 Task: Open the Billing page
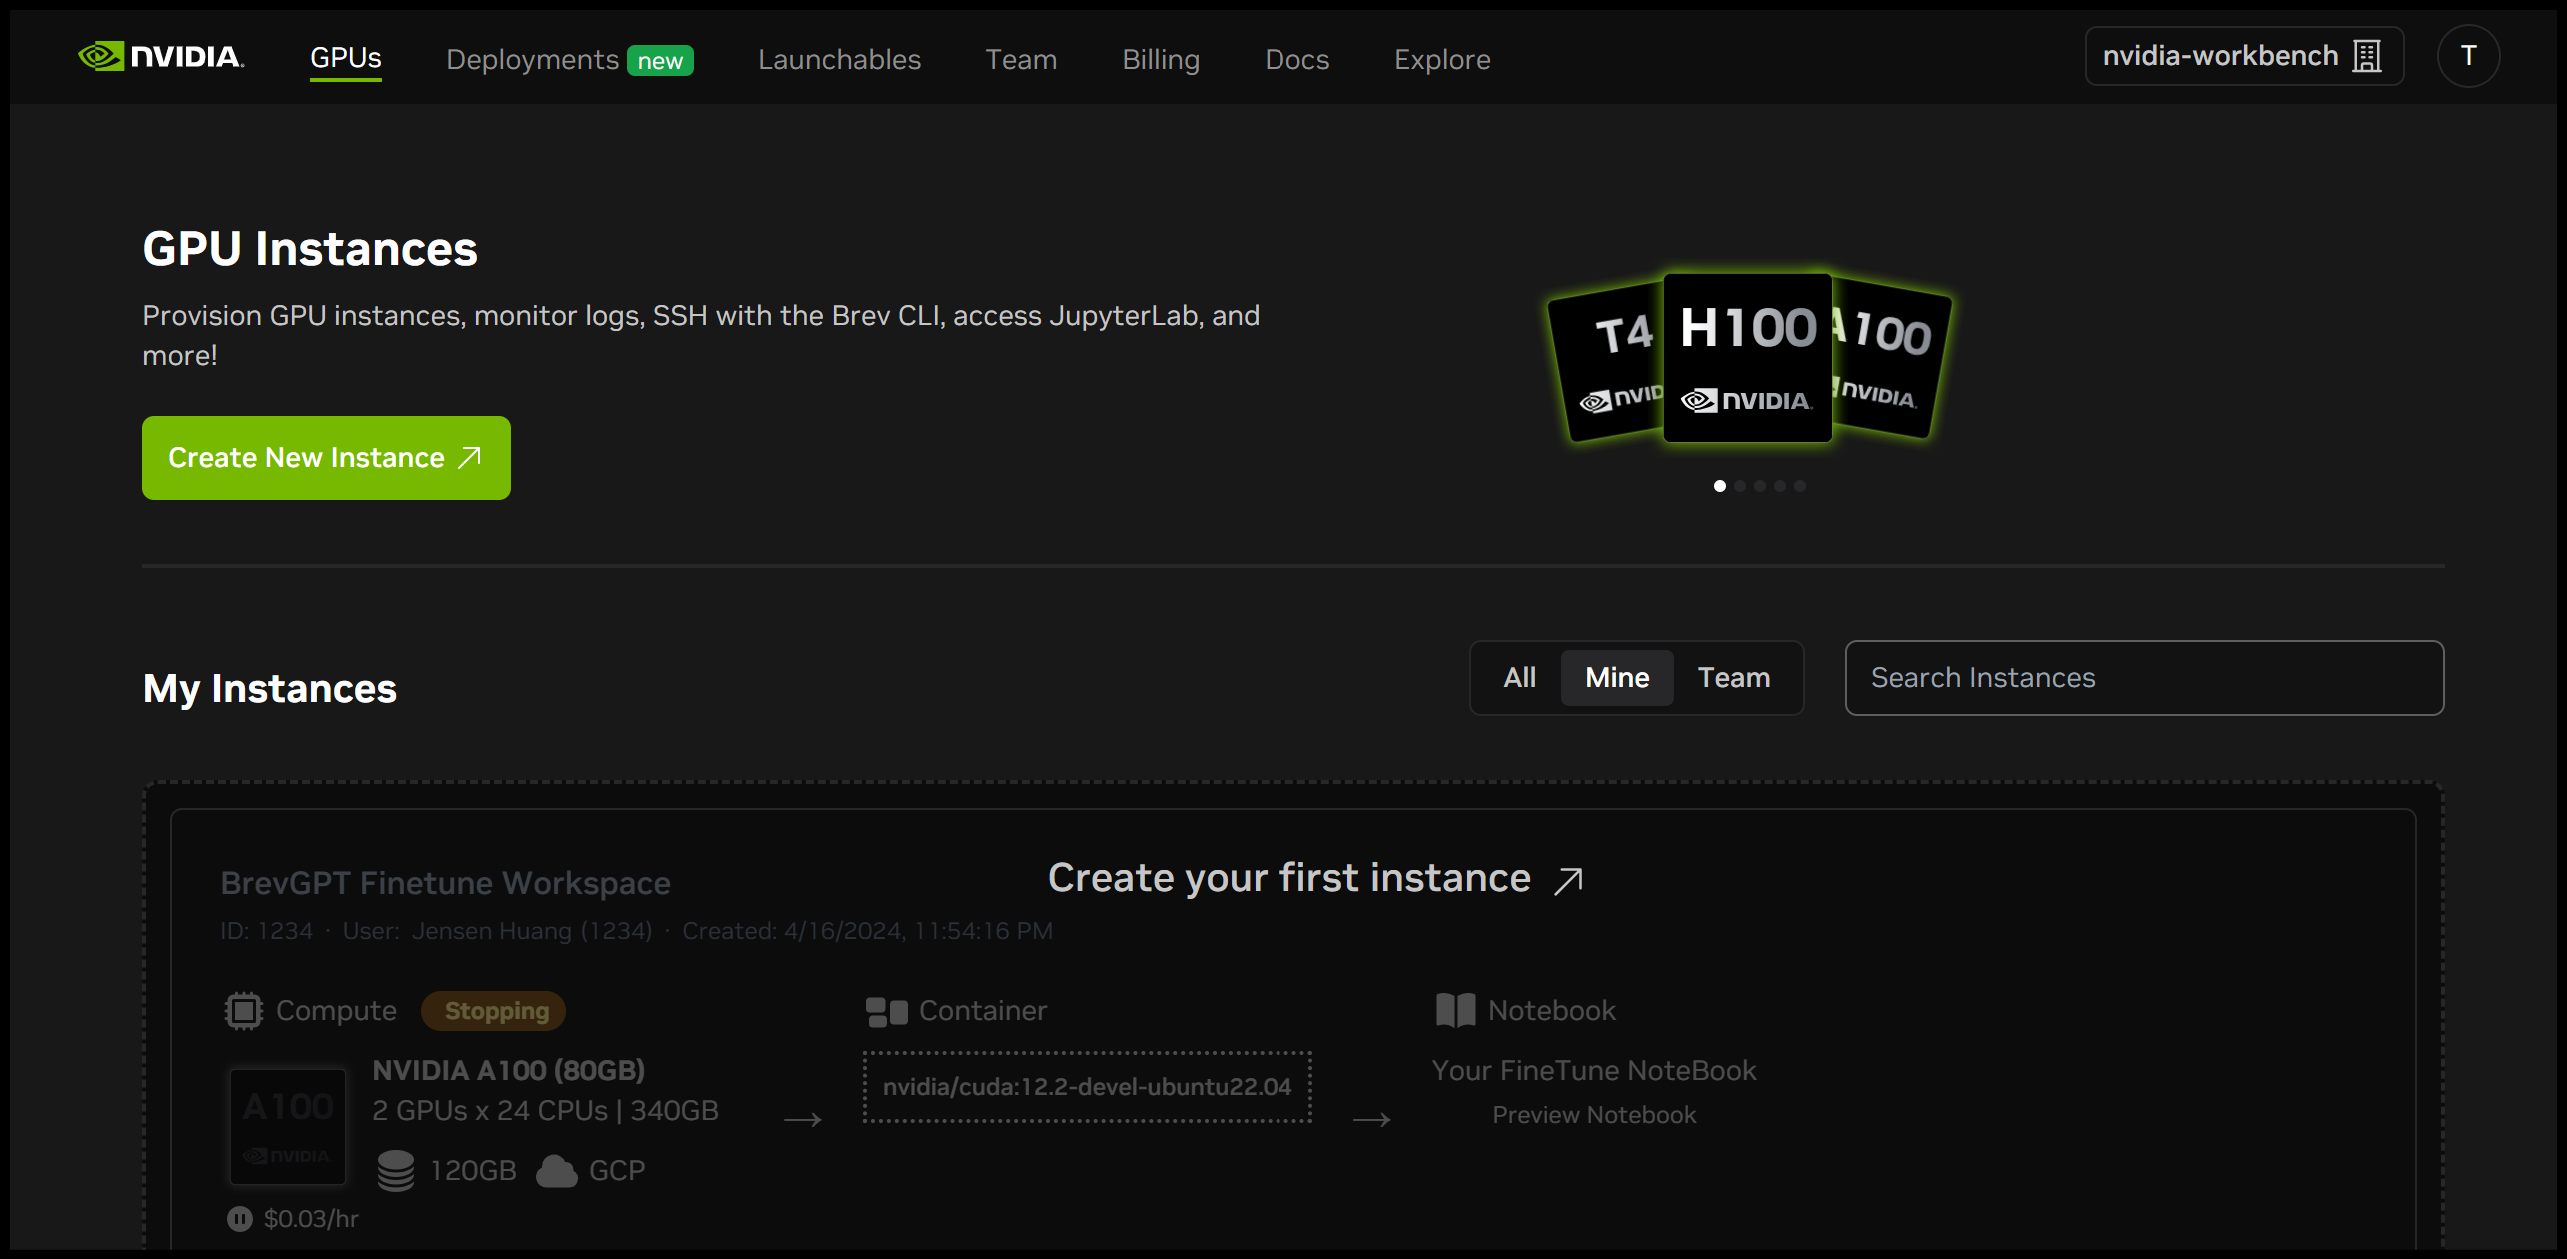click(x=1161, y=59)
